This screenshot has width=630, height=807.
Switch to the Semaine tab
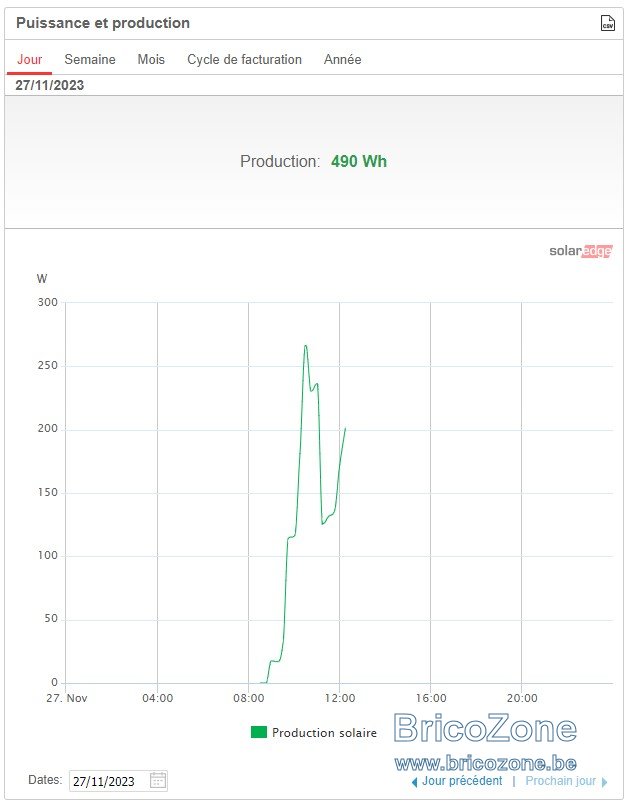(90, 59)
